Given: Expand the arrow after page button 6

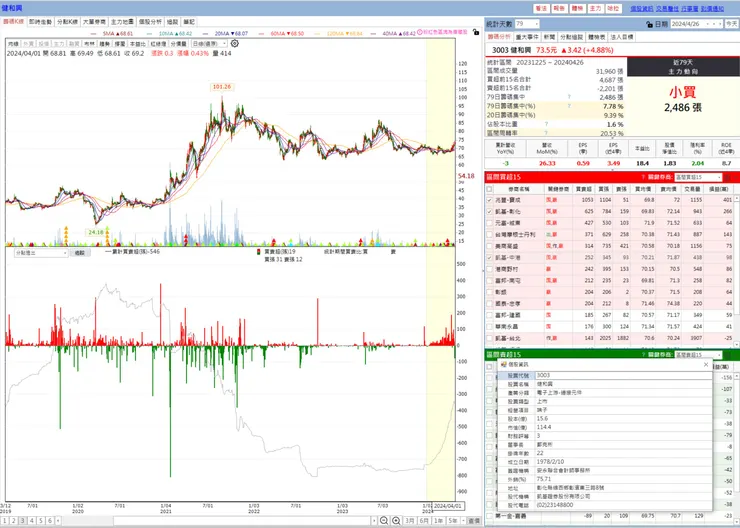Looking at the screenshot, I should coord(58,520).
